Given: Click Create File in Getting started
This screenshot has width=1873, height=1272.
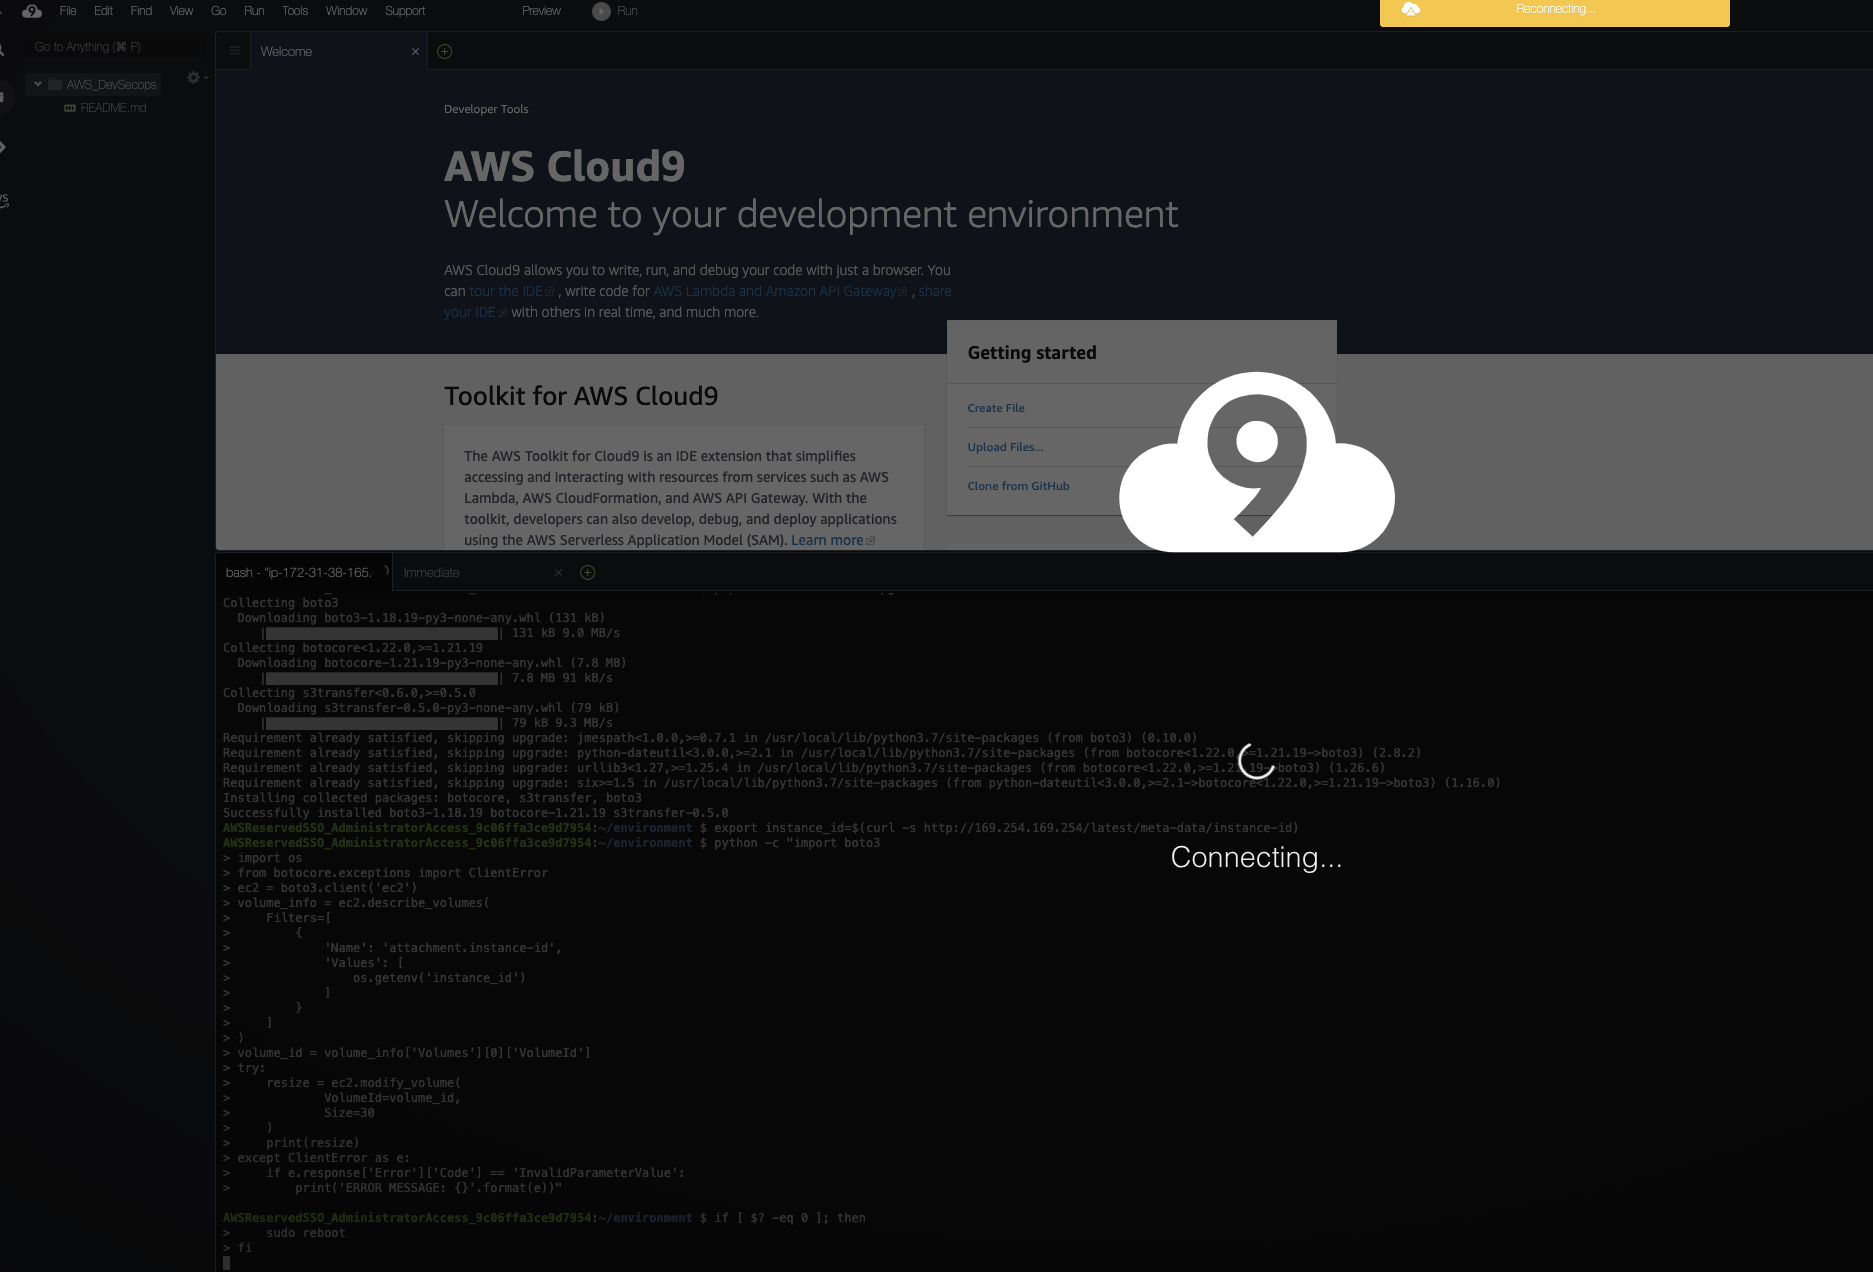Looking at the screenshot, I should click(x=996, y=408).
